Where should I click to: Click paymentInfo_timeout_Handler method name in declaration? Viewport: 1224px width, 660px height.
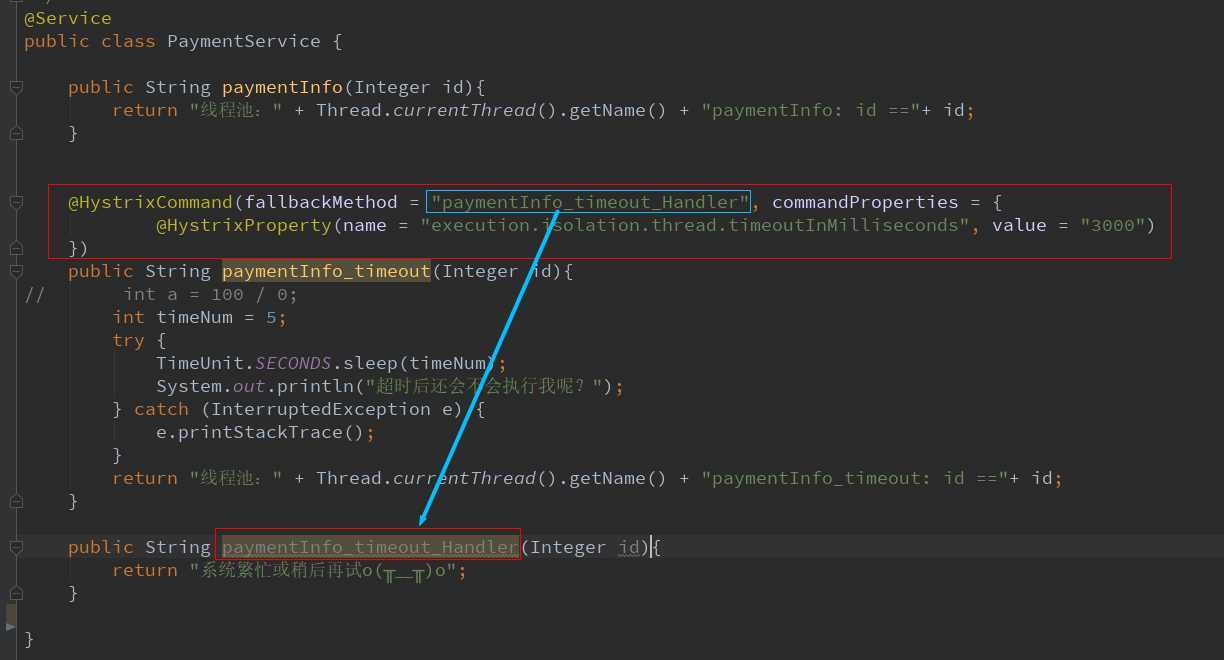pos(370,547)
